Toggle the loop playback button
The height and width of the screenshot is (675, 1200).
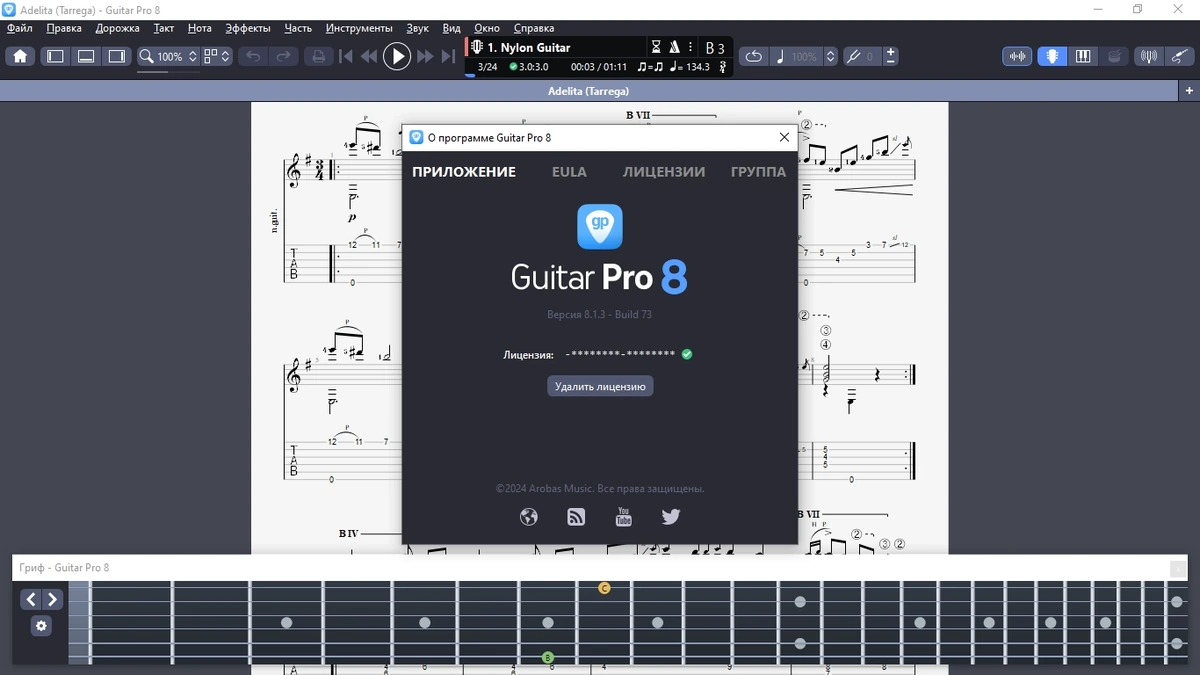[754, 57]
